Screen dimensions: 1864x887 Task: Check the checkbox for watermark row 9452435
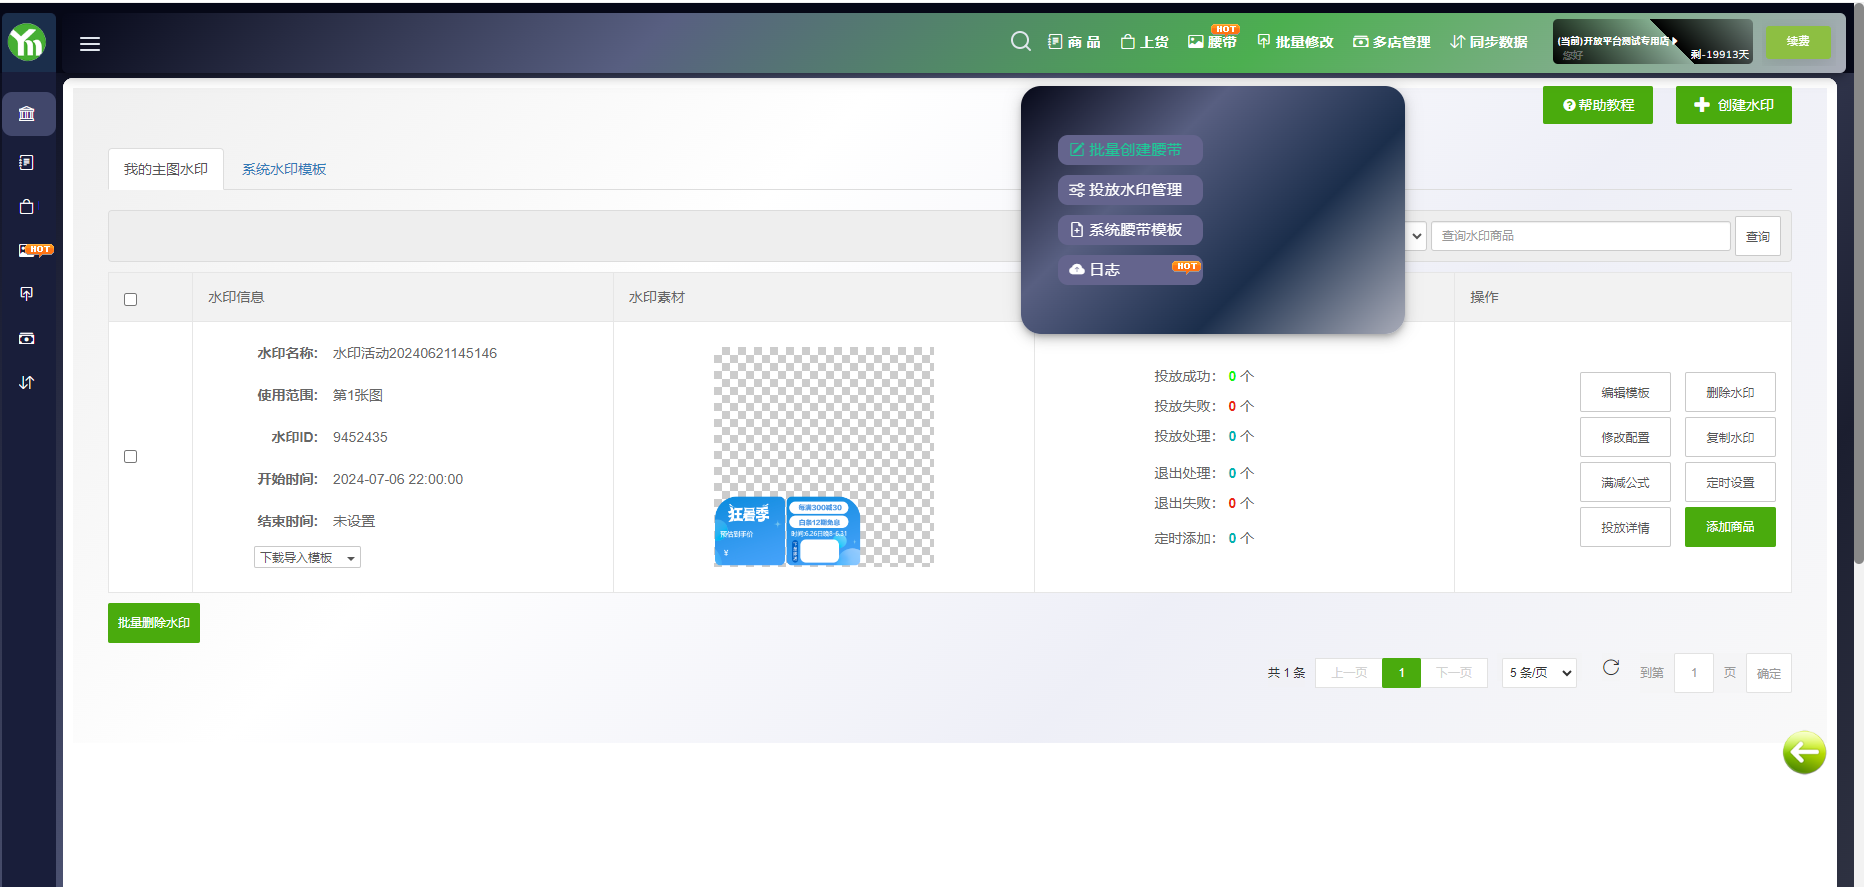pos(130,456)
